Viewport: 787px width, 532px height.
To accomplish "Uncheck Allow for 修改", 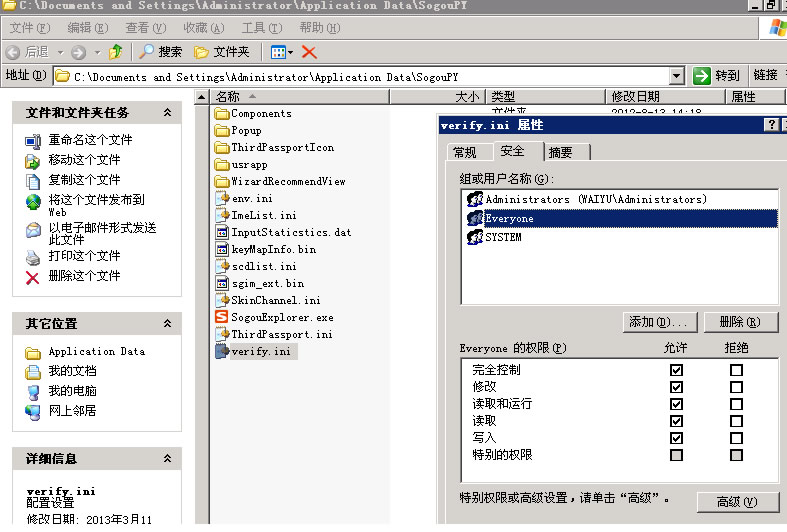I will (677, 387).
